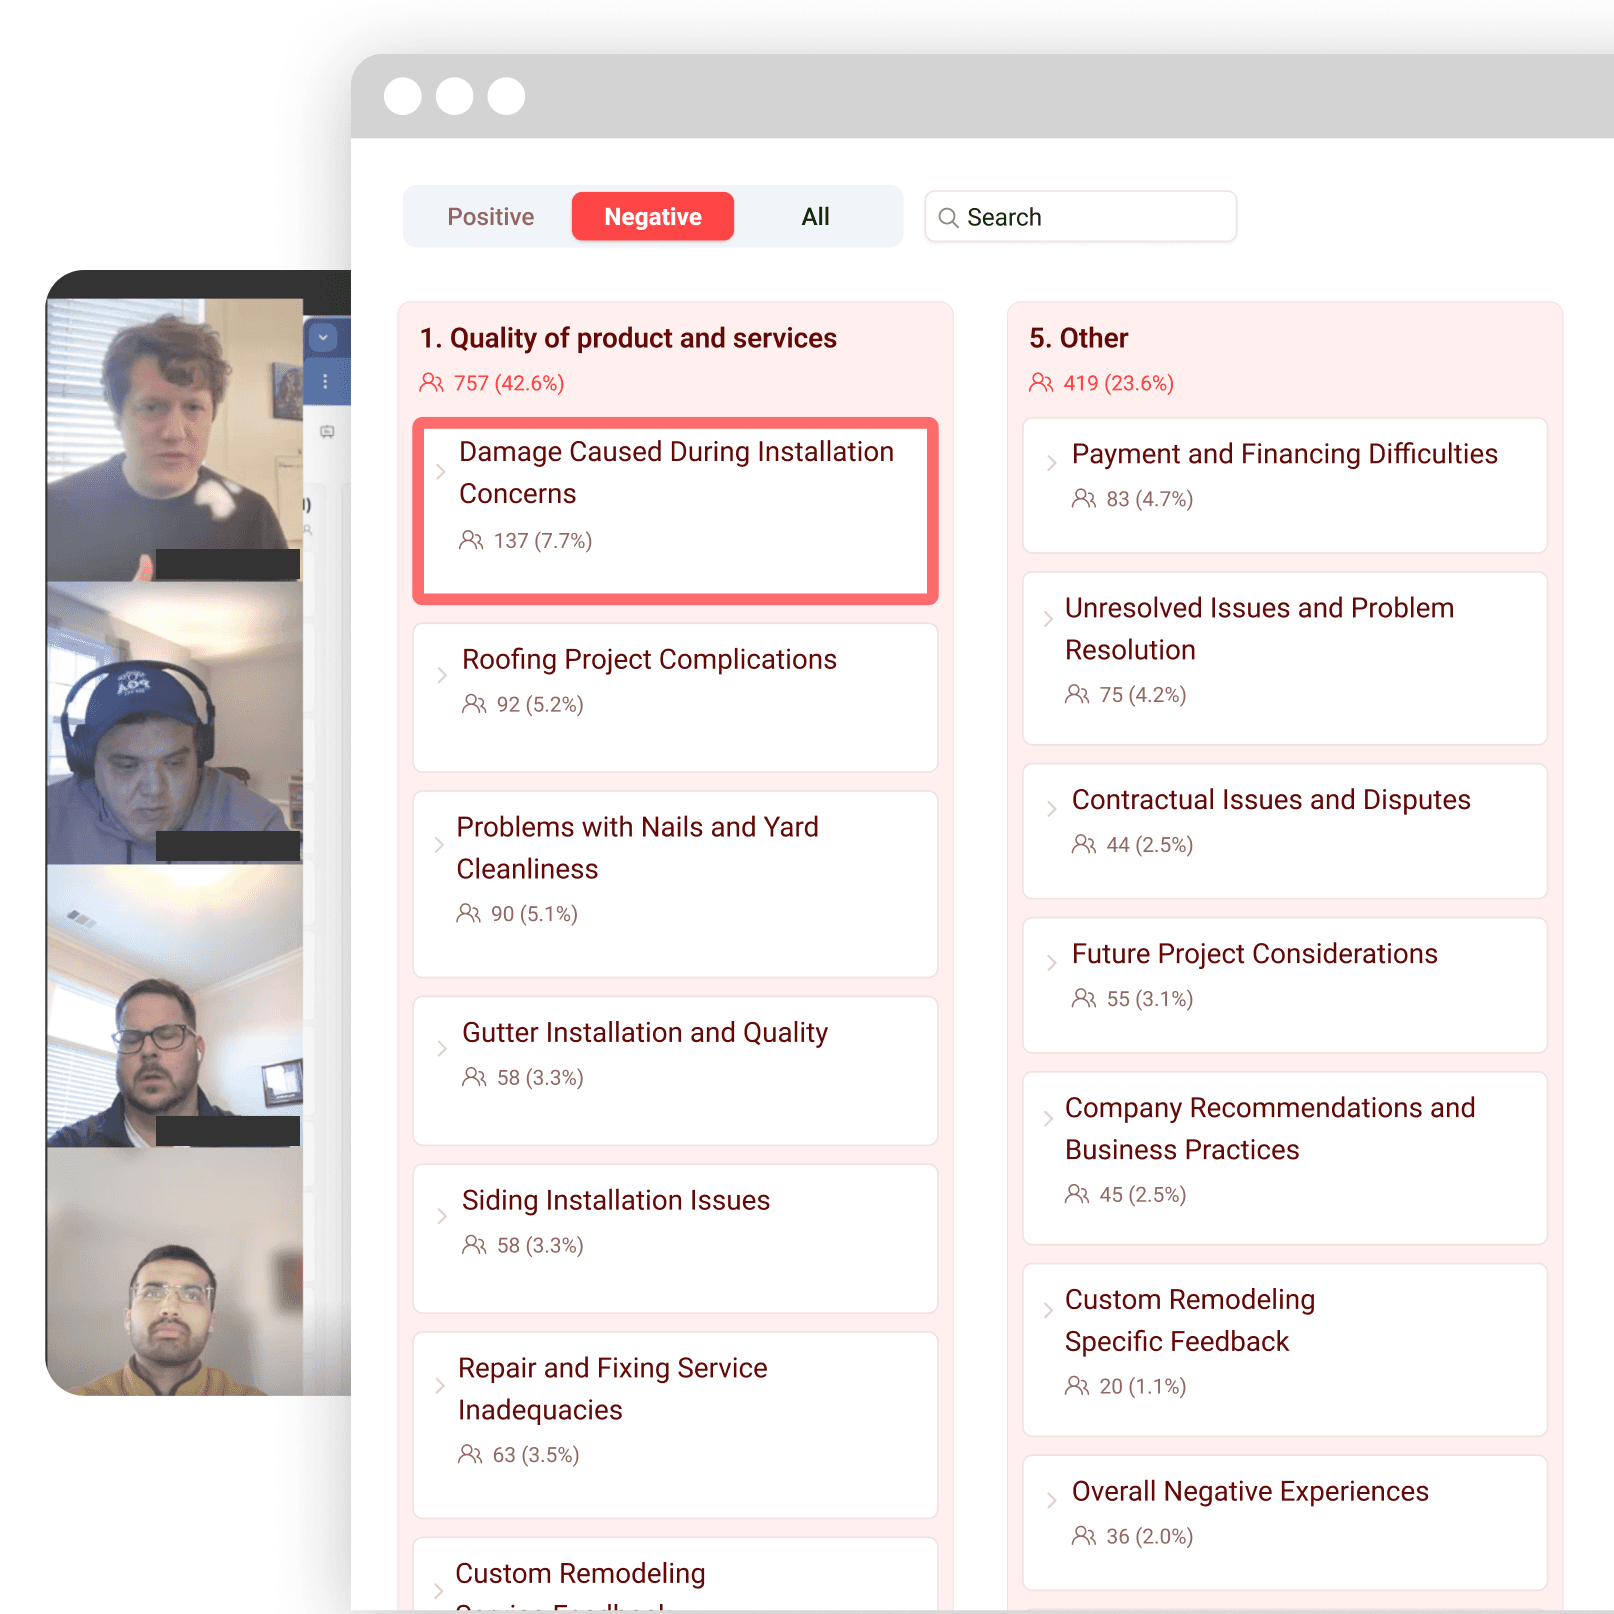Image resolution: width=1614 pixels, height=1614 pixels.
Task: Open Overall Negative Experiences title
Action: [x=1250, y=1492]
